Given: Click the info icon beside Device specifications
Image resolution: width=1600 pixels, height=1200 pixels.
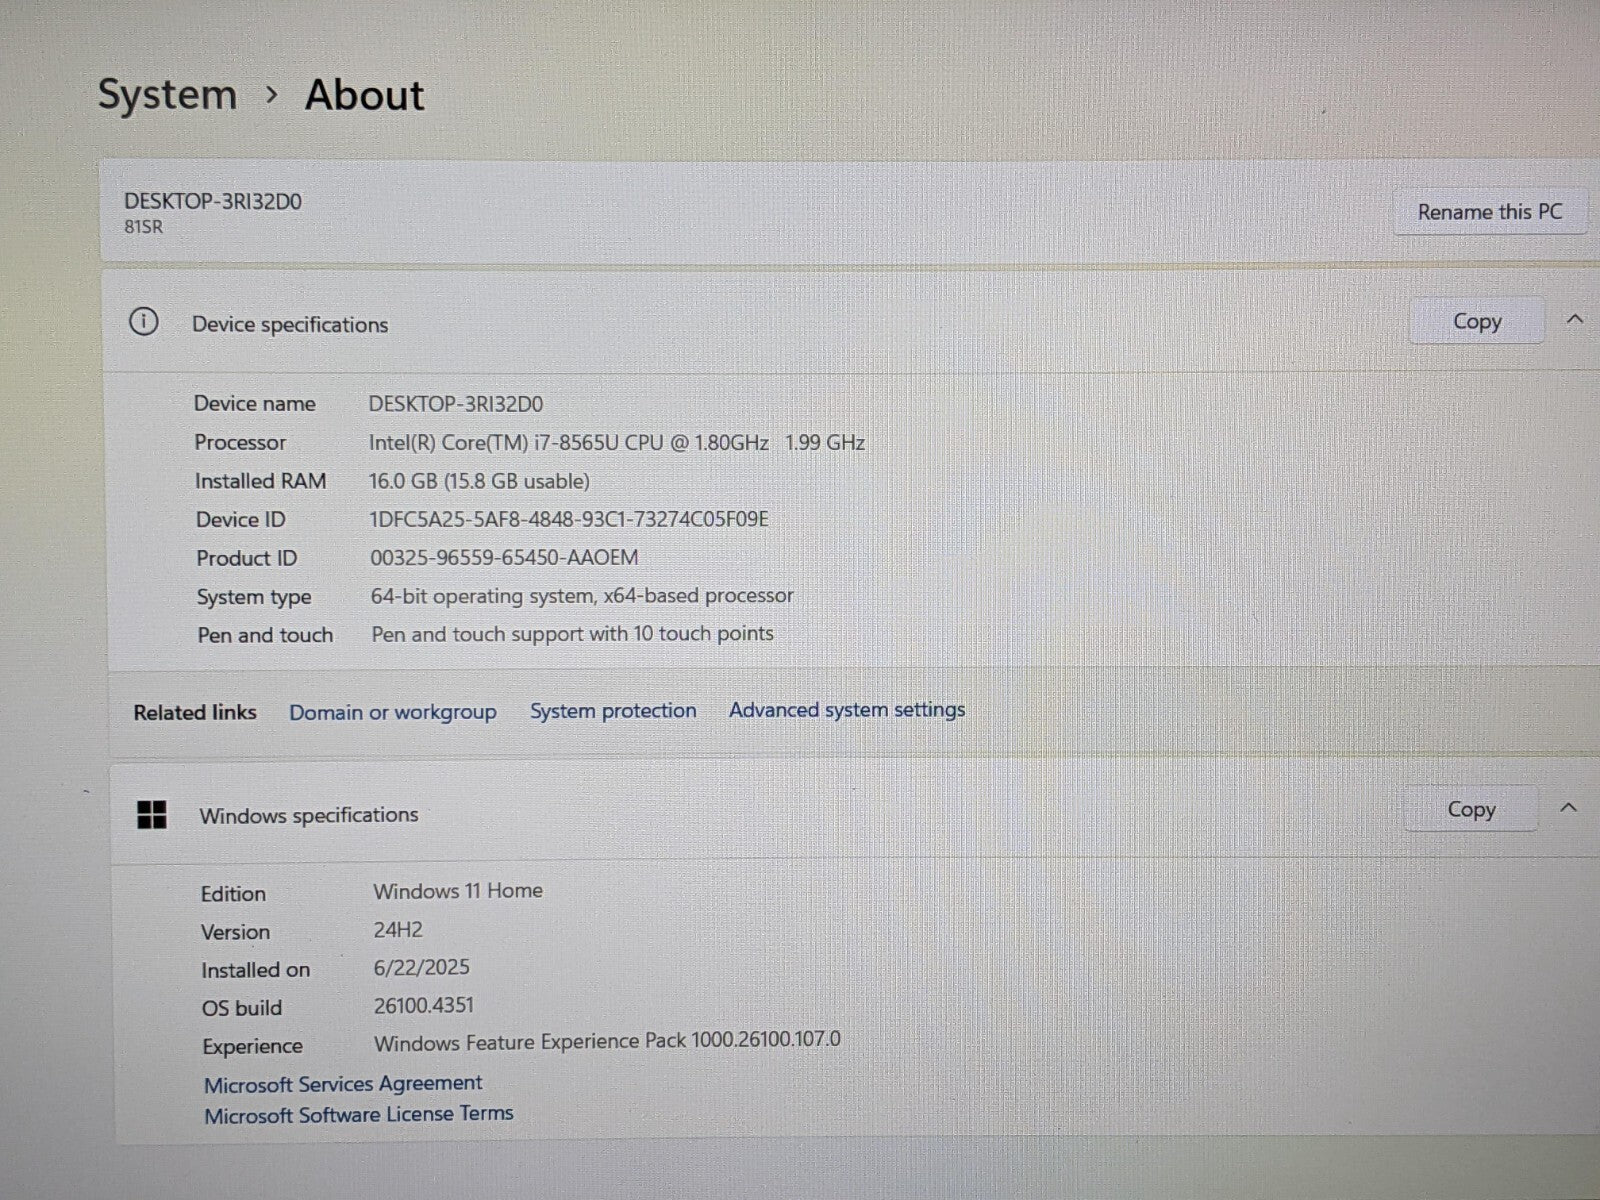Looking at the screenshot, I should [144, 322].
